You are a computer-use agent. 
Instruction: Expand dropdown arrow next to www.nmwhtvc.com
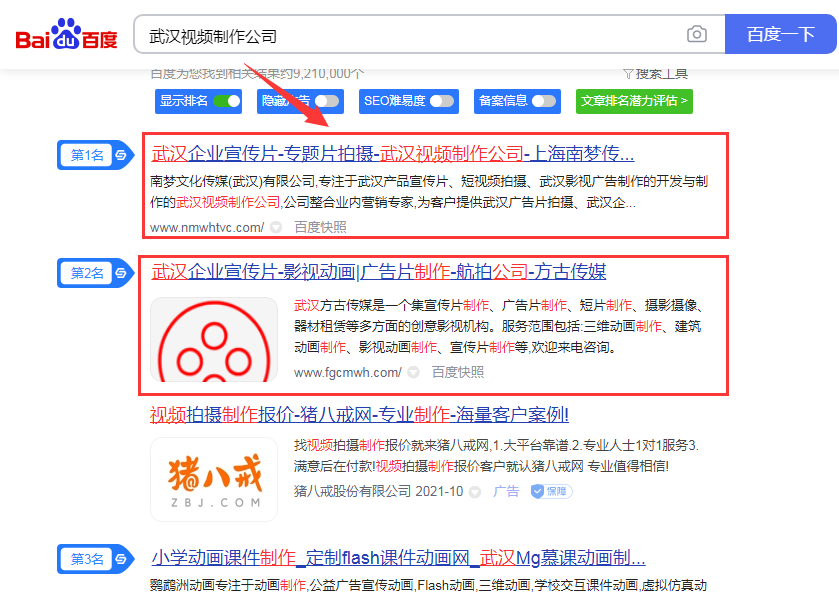point(276,227)
